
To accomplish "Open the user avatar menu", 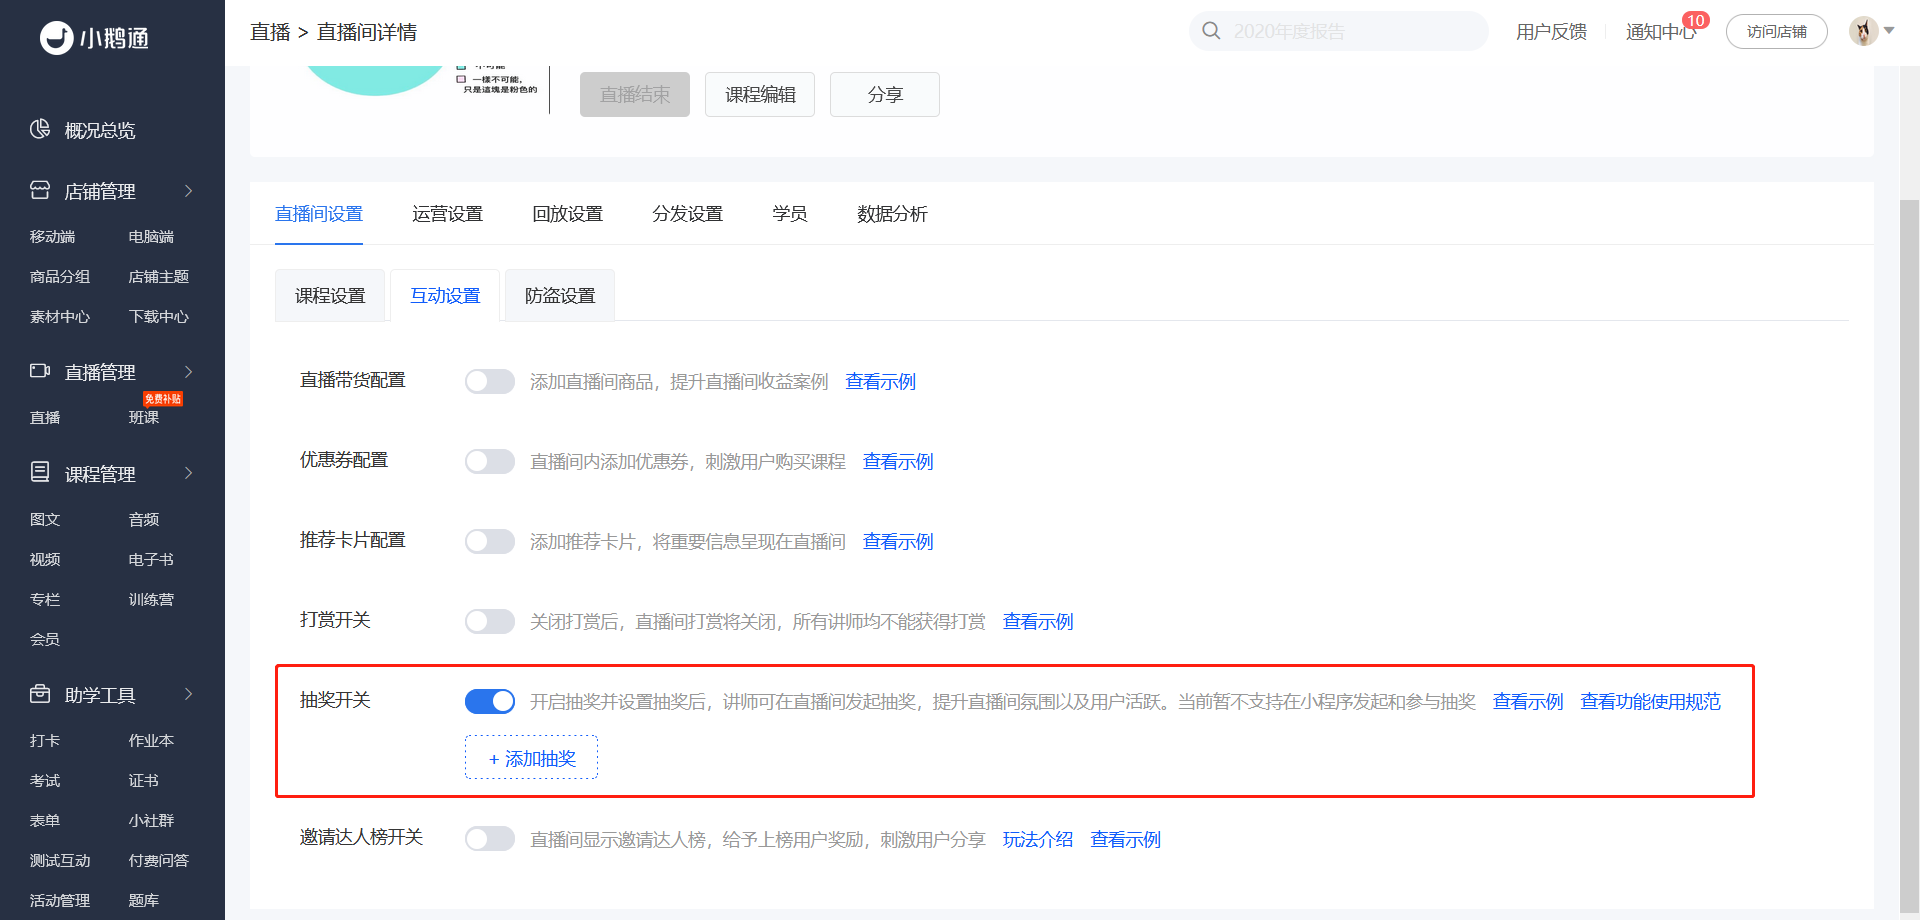I will click(1863, 31).
